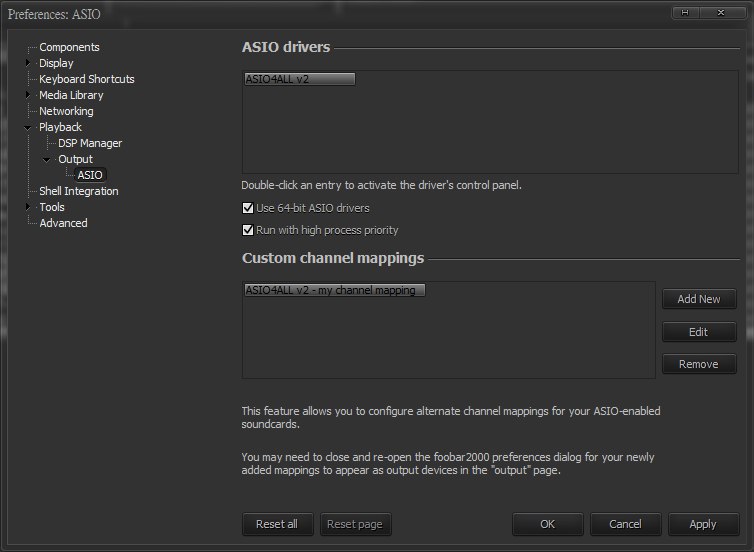Remove the selected channel mapping

698,364
